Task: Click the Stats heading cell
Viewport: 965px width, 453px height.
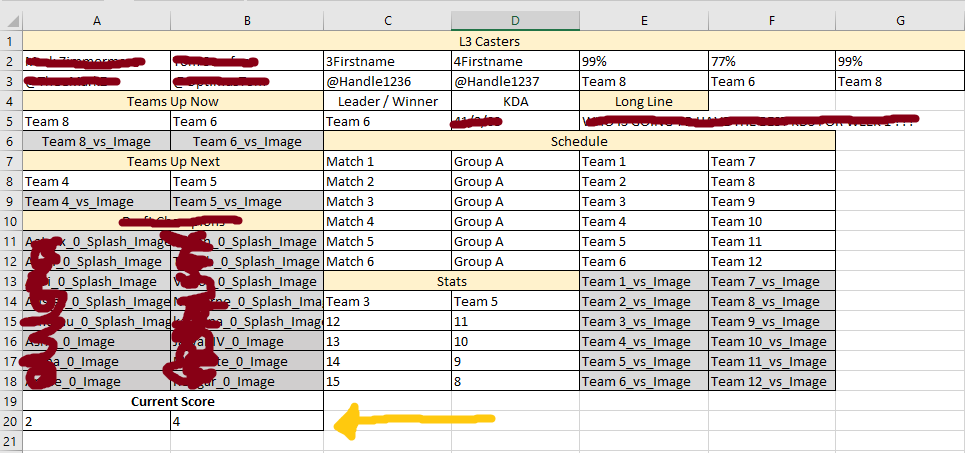Action: point(451,281)
